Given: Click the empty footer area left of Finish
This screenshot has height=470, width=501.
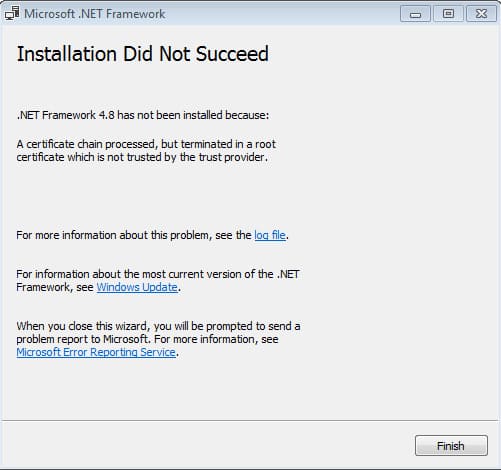Looking at the screenshot, I should pyautogui.click(x=207, y=445).
